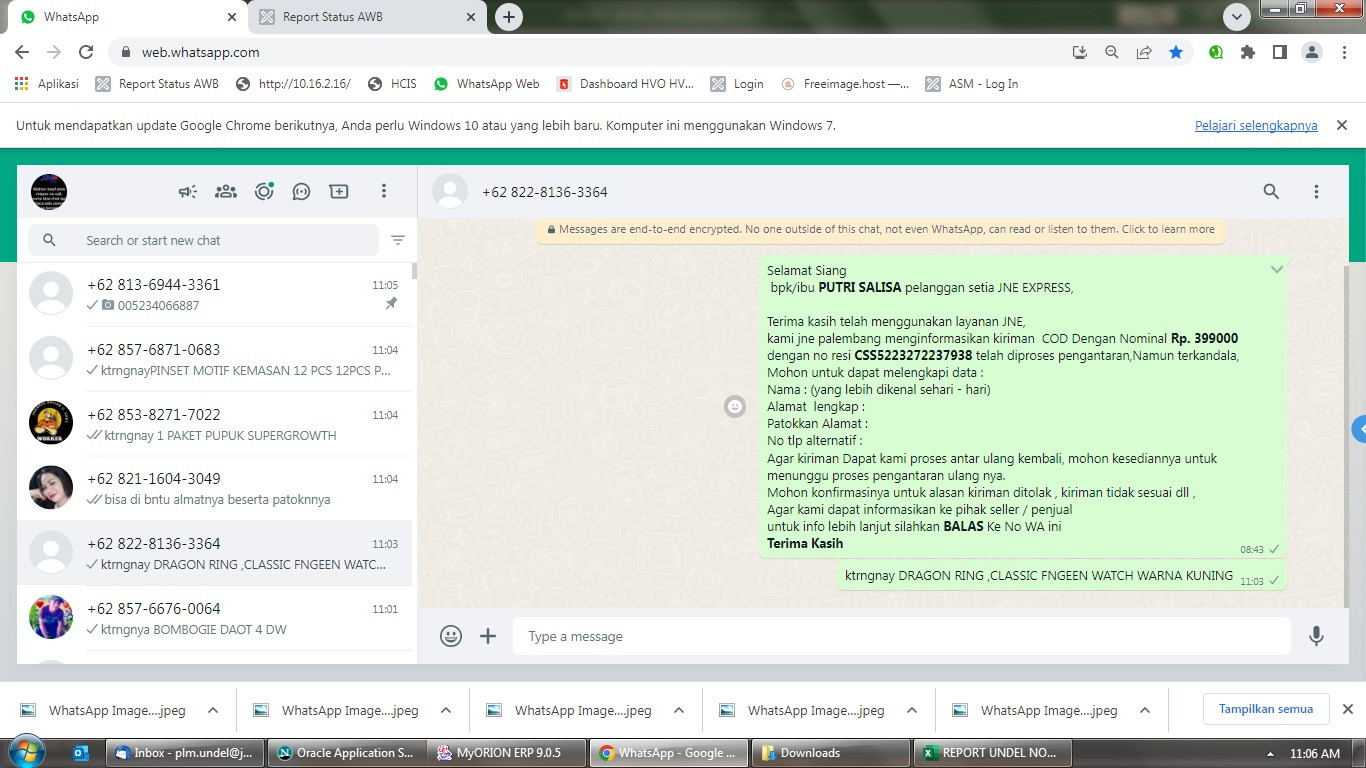Open chat +62 853-8271-7022

214,424
